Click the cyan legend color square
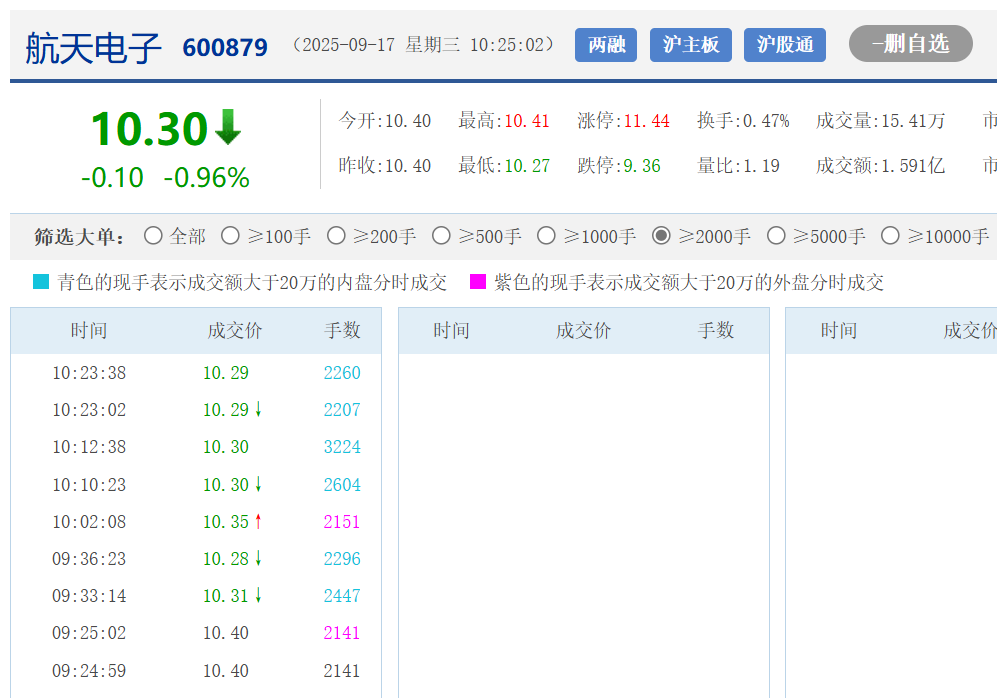 [x=41, y=282]
